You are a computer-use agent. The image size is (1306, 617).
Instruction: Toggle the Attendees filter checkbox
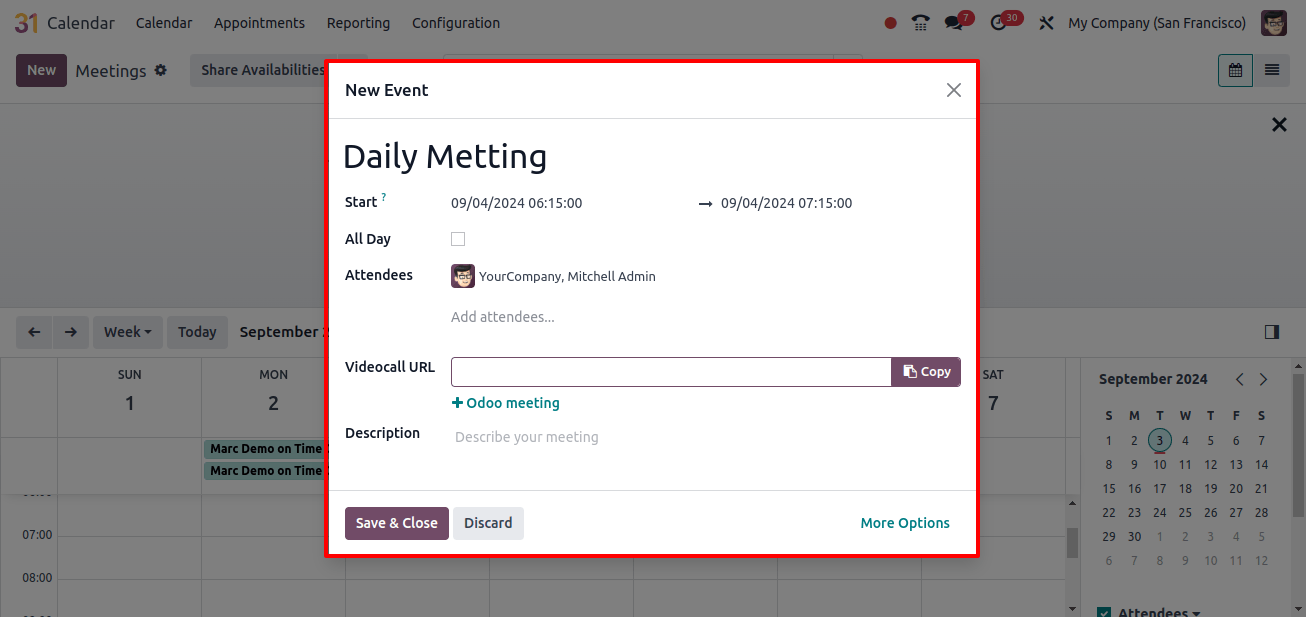point(1104,612)
